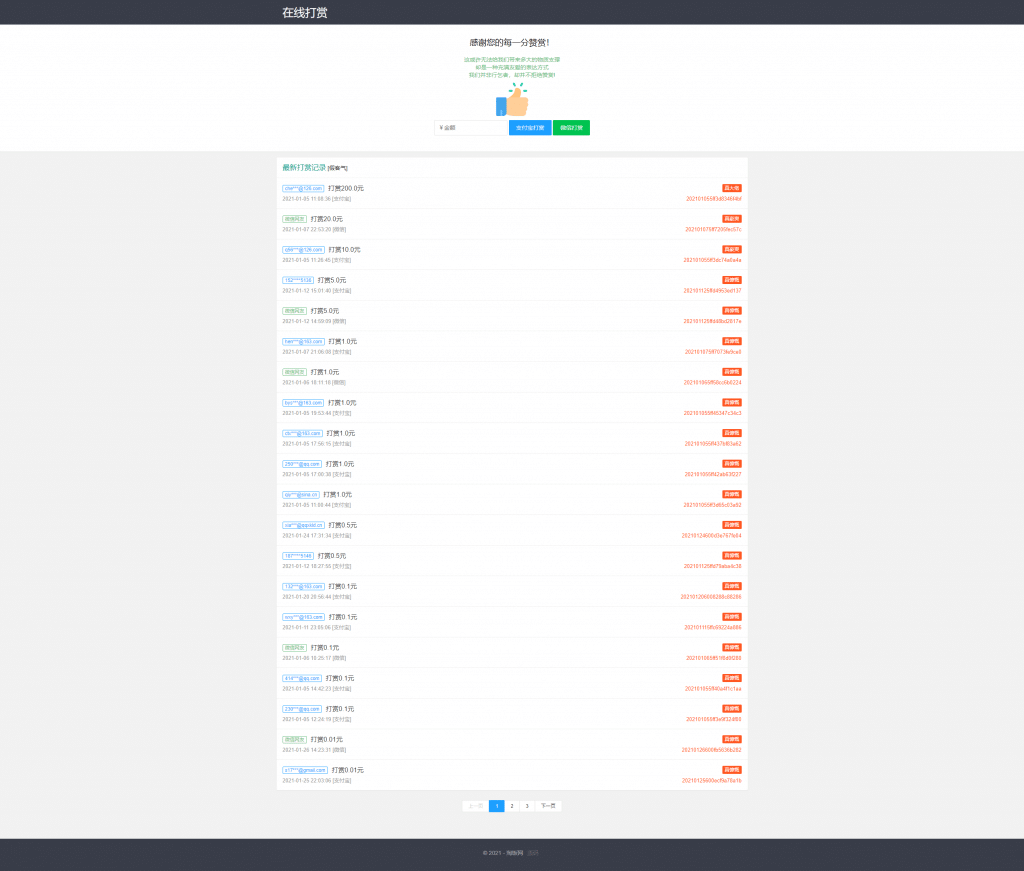Click the 在线打赏 header title
The image size is (1024, 871).
(304, 13)
